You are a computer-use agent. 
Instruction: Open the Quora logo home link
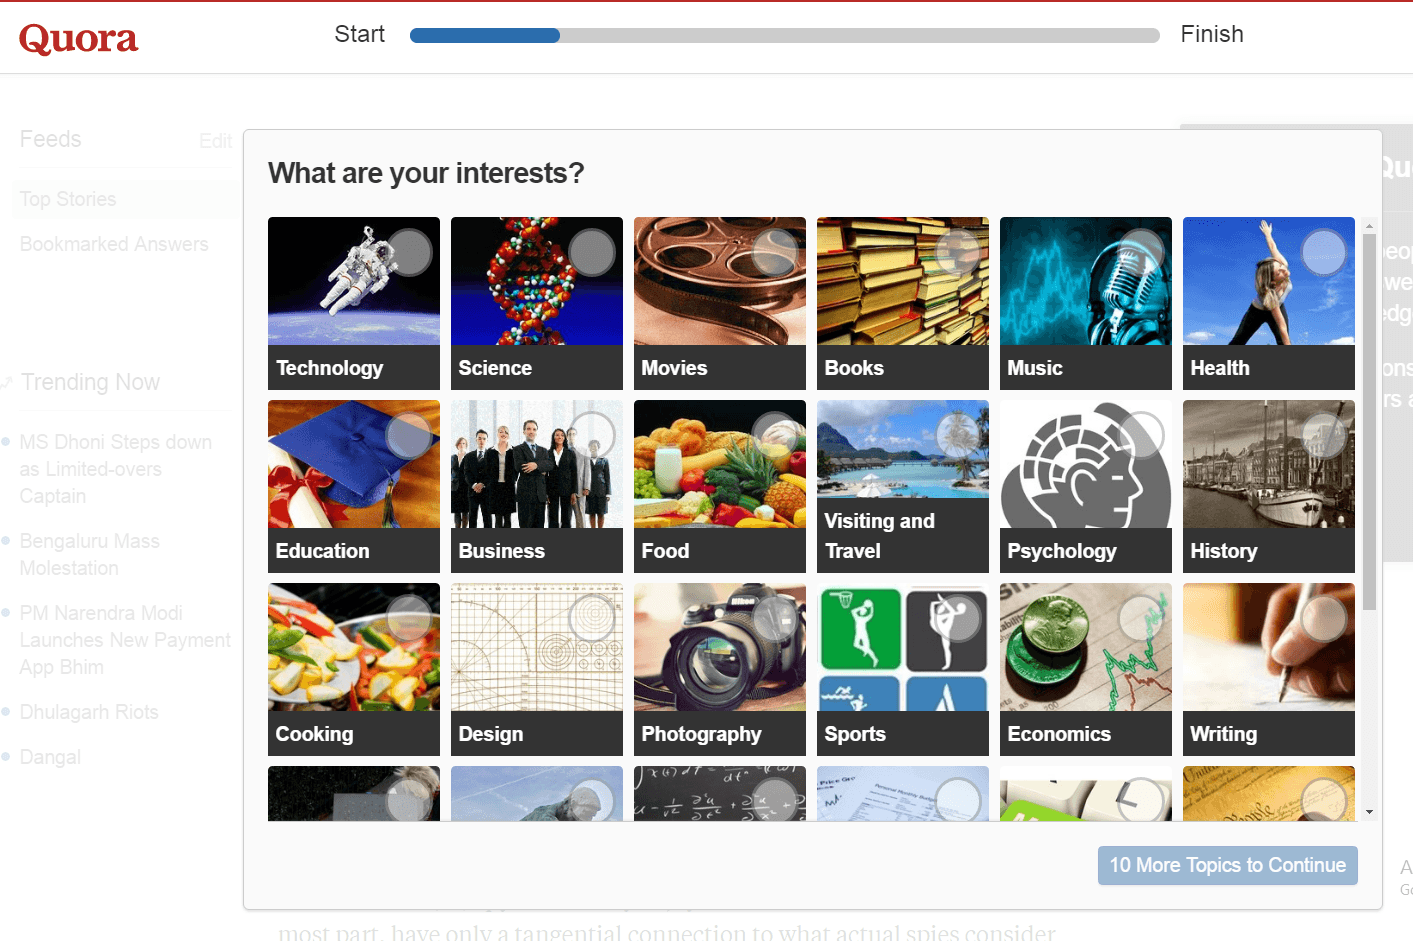click(x=78, y=38)
